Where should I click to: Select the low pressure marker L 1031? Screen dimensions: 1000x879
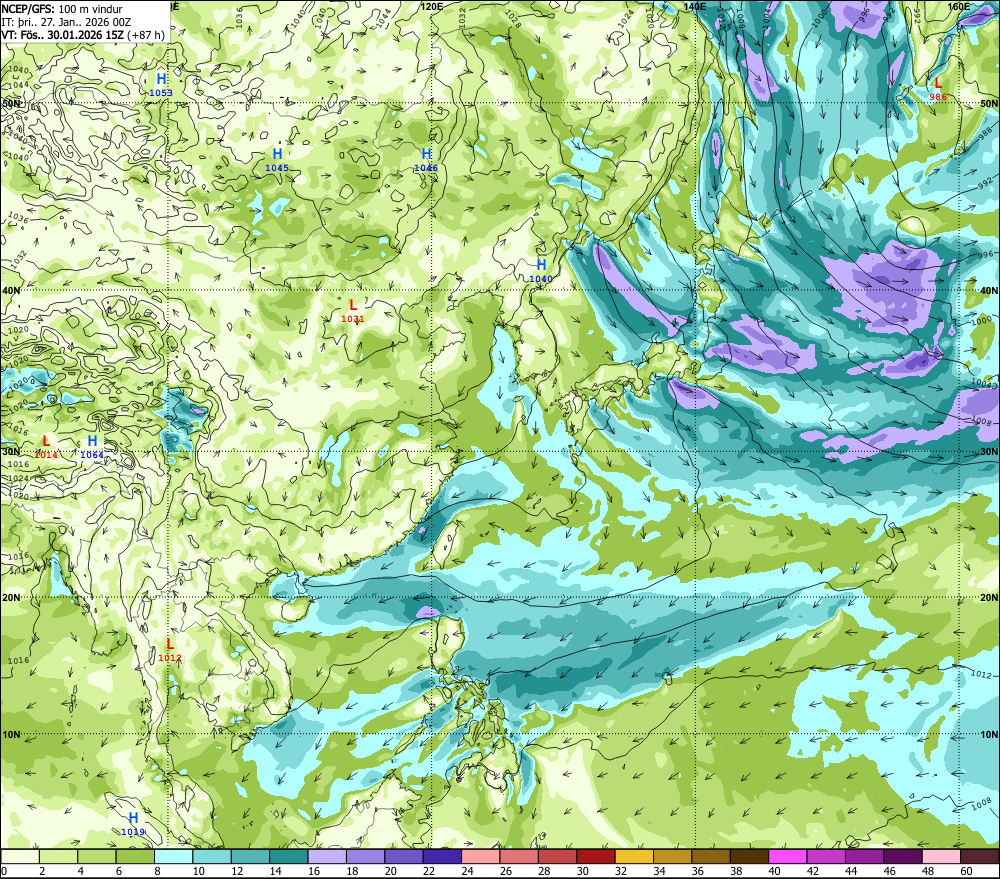353,311
